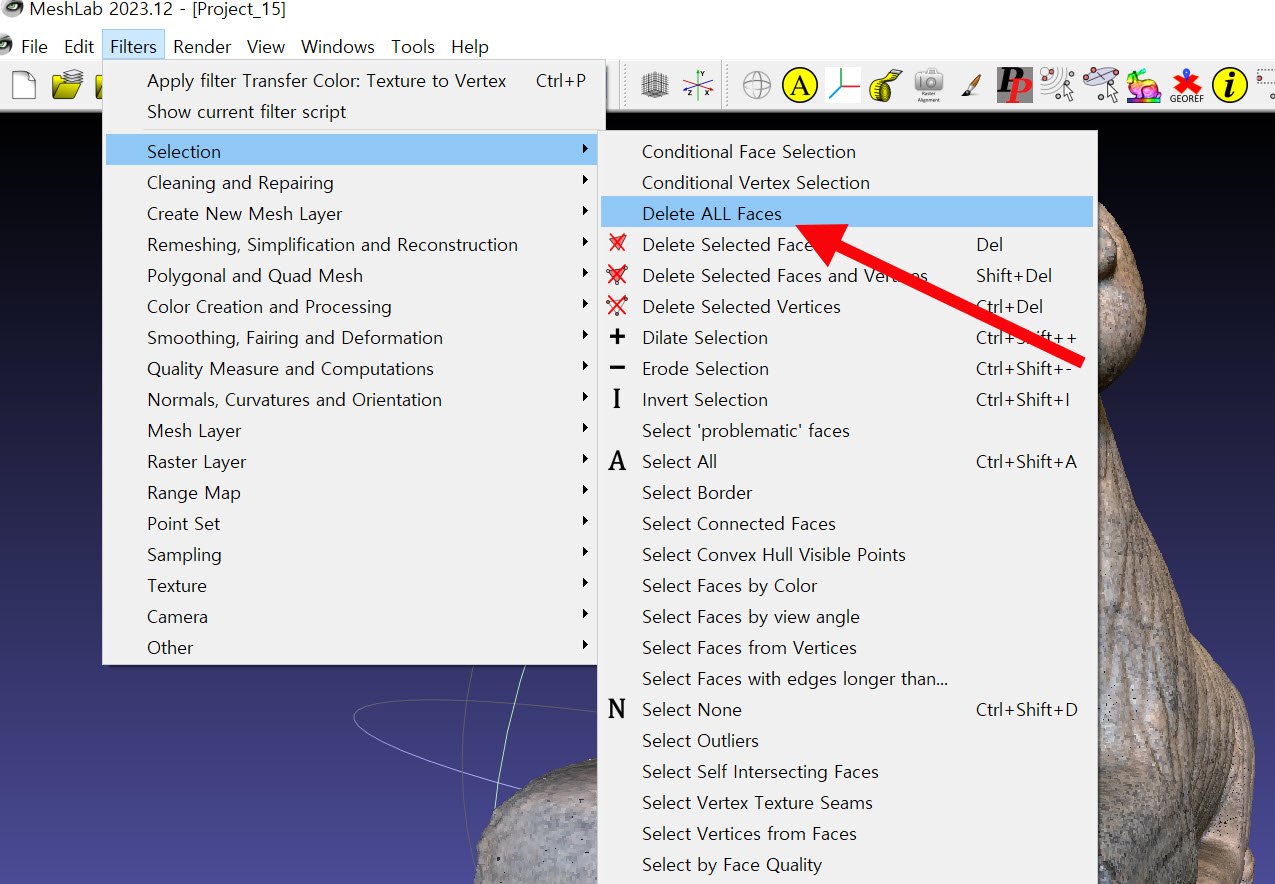Expand the Camera submenu
The width and height of the screenshot is (1275, 884).
tap(354, 616)
